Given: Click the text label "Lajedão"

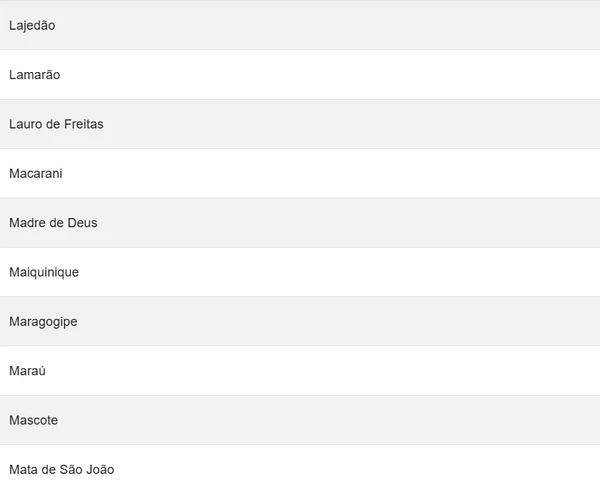Looking at the screenshot, I should pyautogui.click(x=32, y=25).
